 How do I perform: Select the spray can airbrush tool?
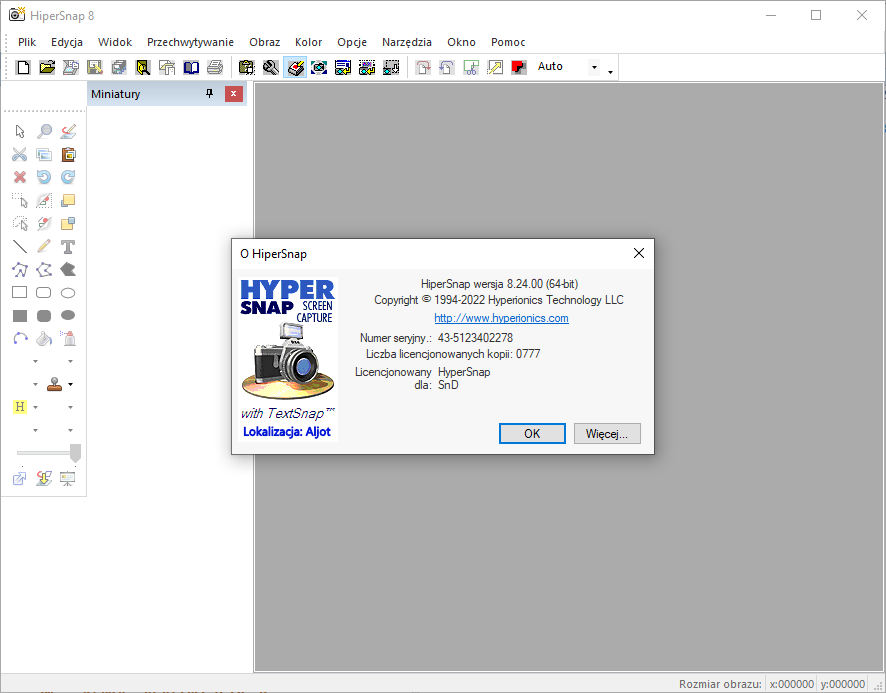(68, 339)
